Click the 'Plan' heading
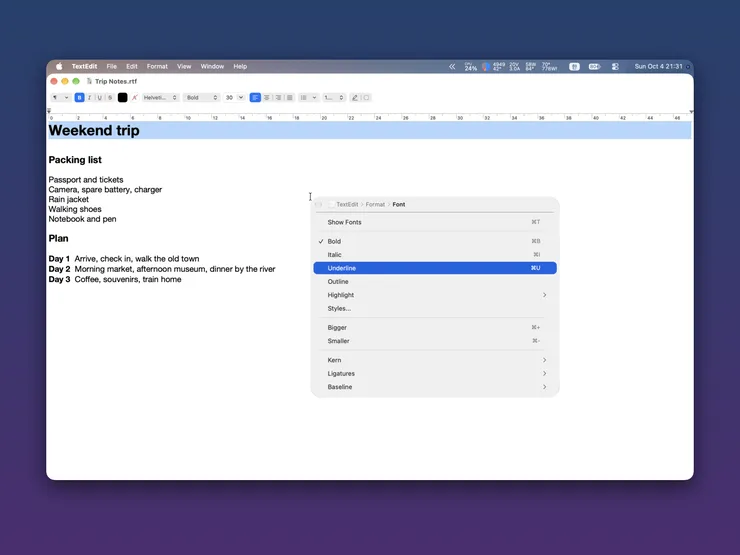 (x=59, y=238)
